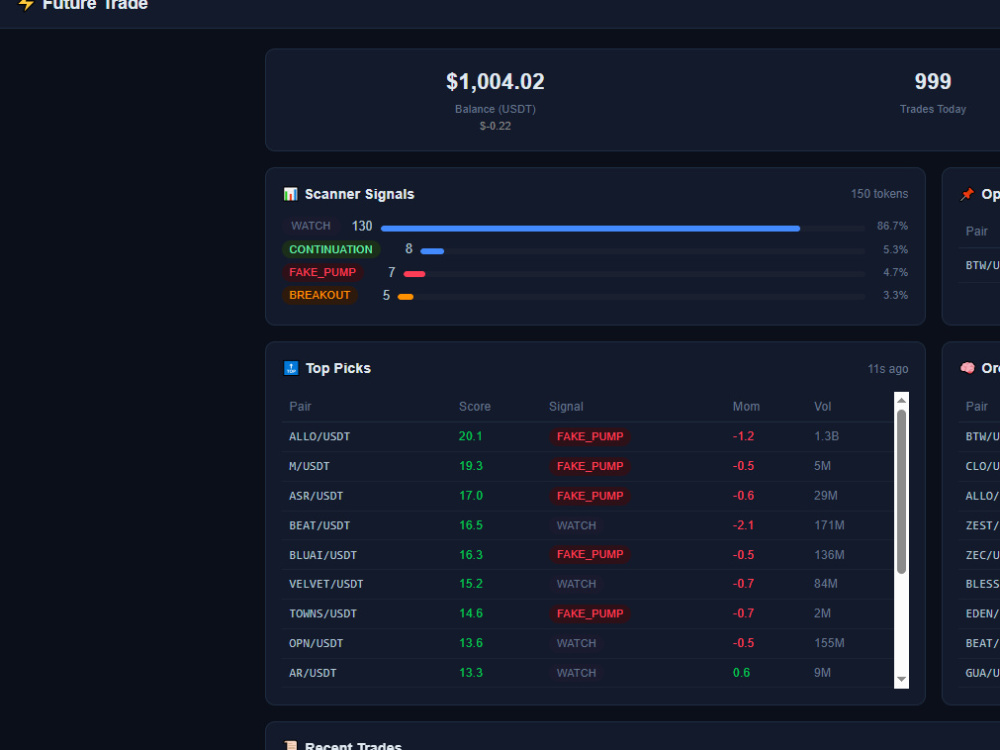Click the Pair column header in Top Picks
This screenshot has height=750, width=1000.
click(300, 406)
